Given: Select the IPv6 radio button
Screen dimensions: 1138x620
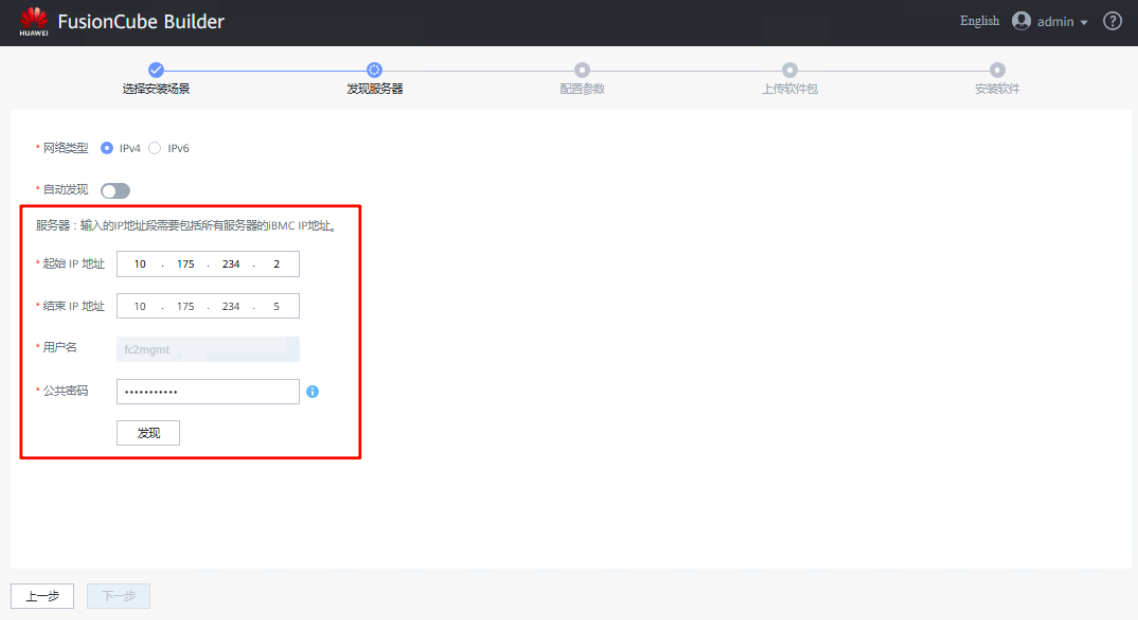Looking at the screenshot, I should (x=155, y=148).
